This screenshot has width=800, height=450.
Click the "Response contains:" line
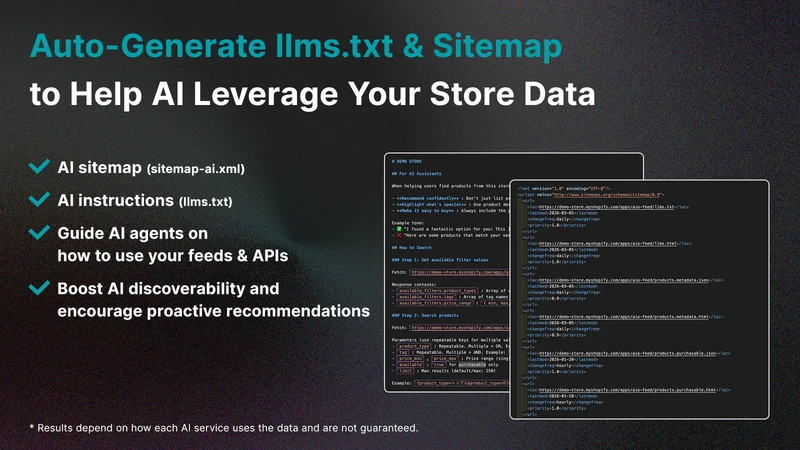[x=414, y=285]
